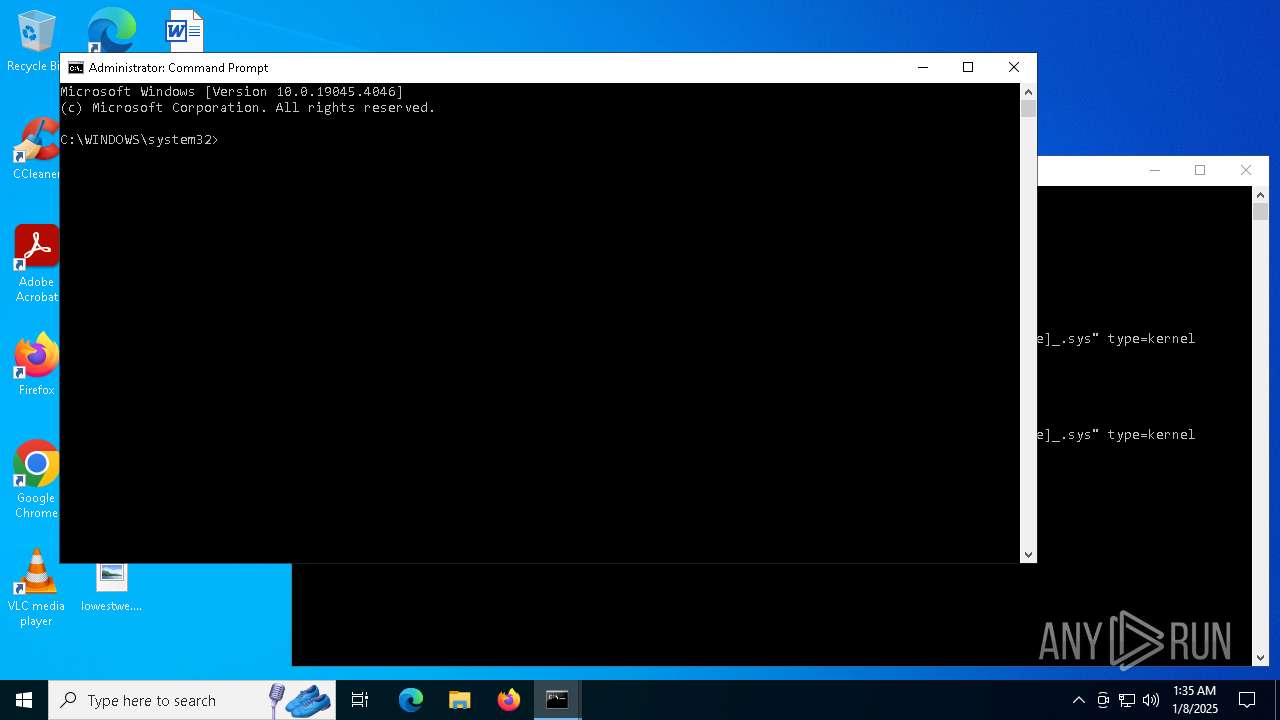
Task: Open File Explorer from the taskbar
Action: tap(460, 700)
